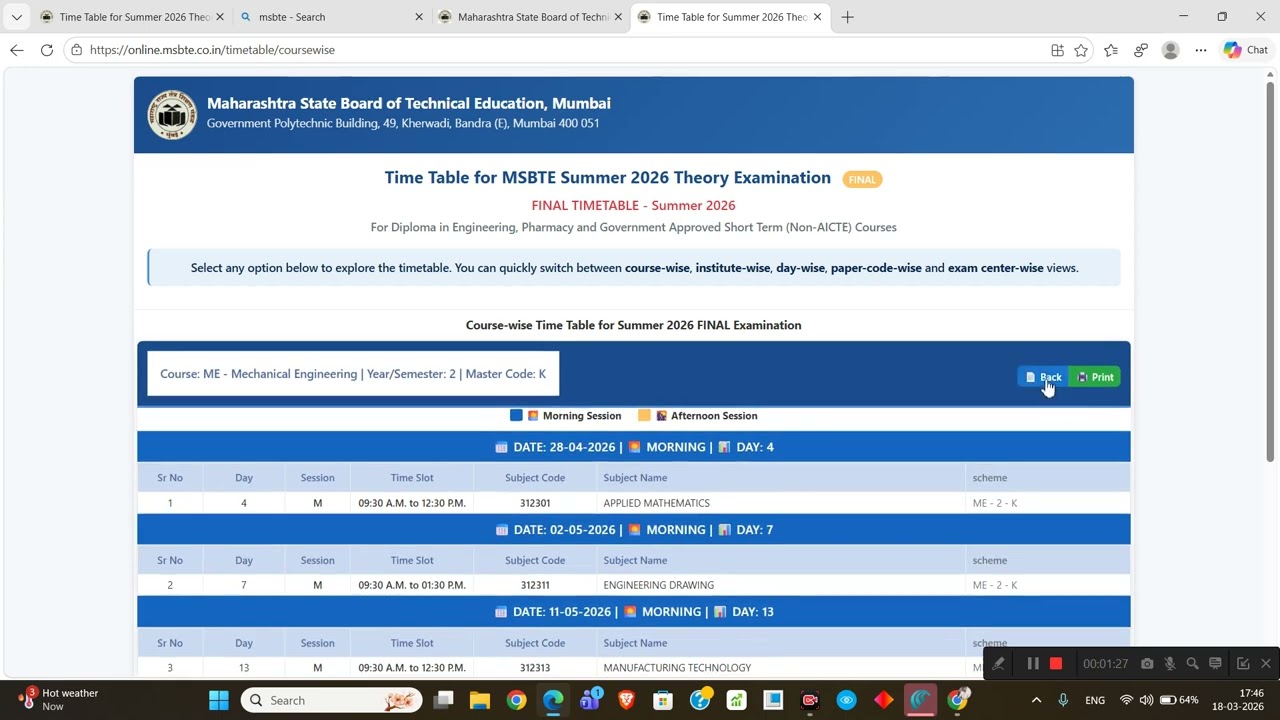Minimize the recorder toolbar to corner

pyautogui.click(x=1243, y=663)
